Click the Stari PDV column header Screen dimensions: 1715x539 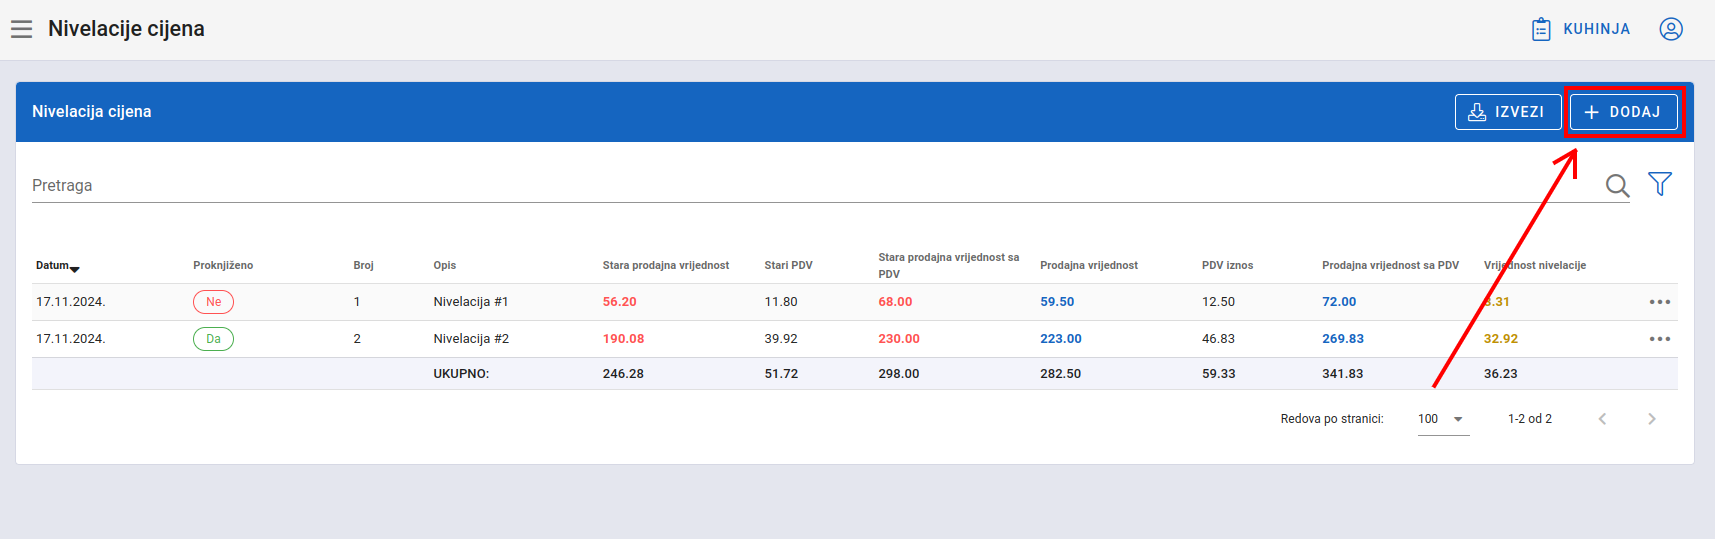coord(788,266)
